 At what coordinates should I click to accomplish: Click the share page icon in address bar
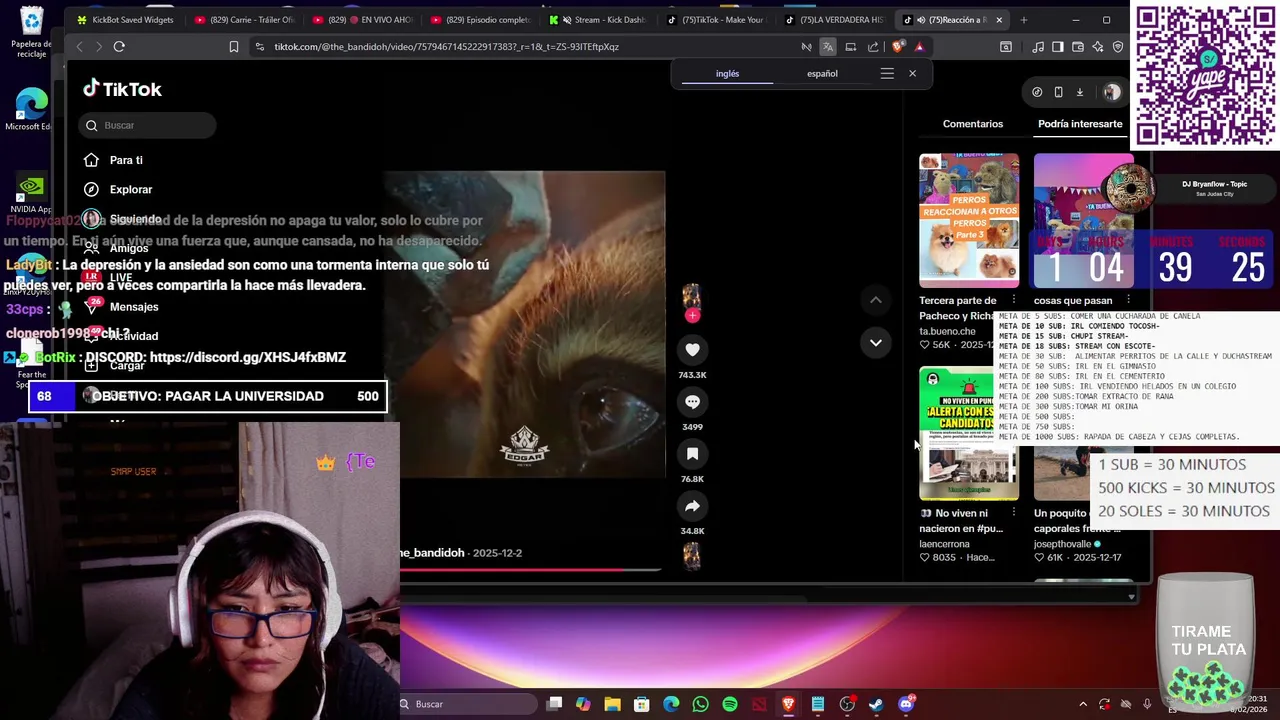click(873, 46)
